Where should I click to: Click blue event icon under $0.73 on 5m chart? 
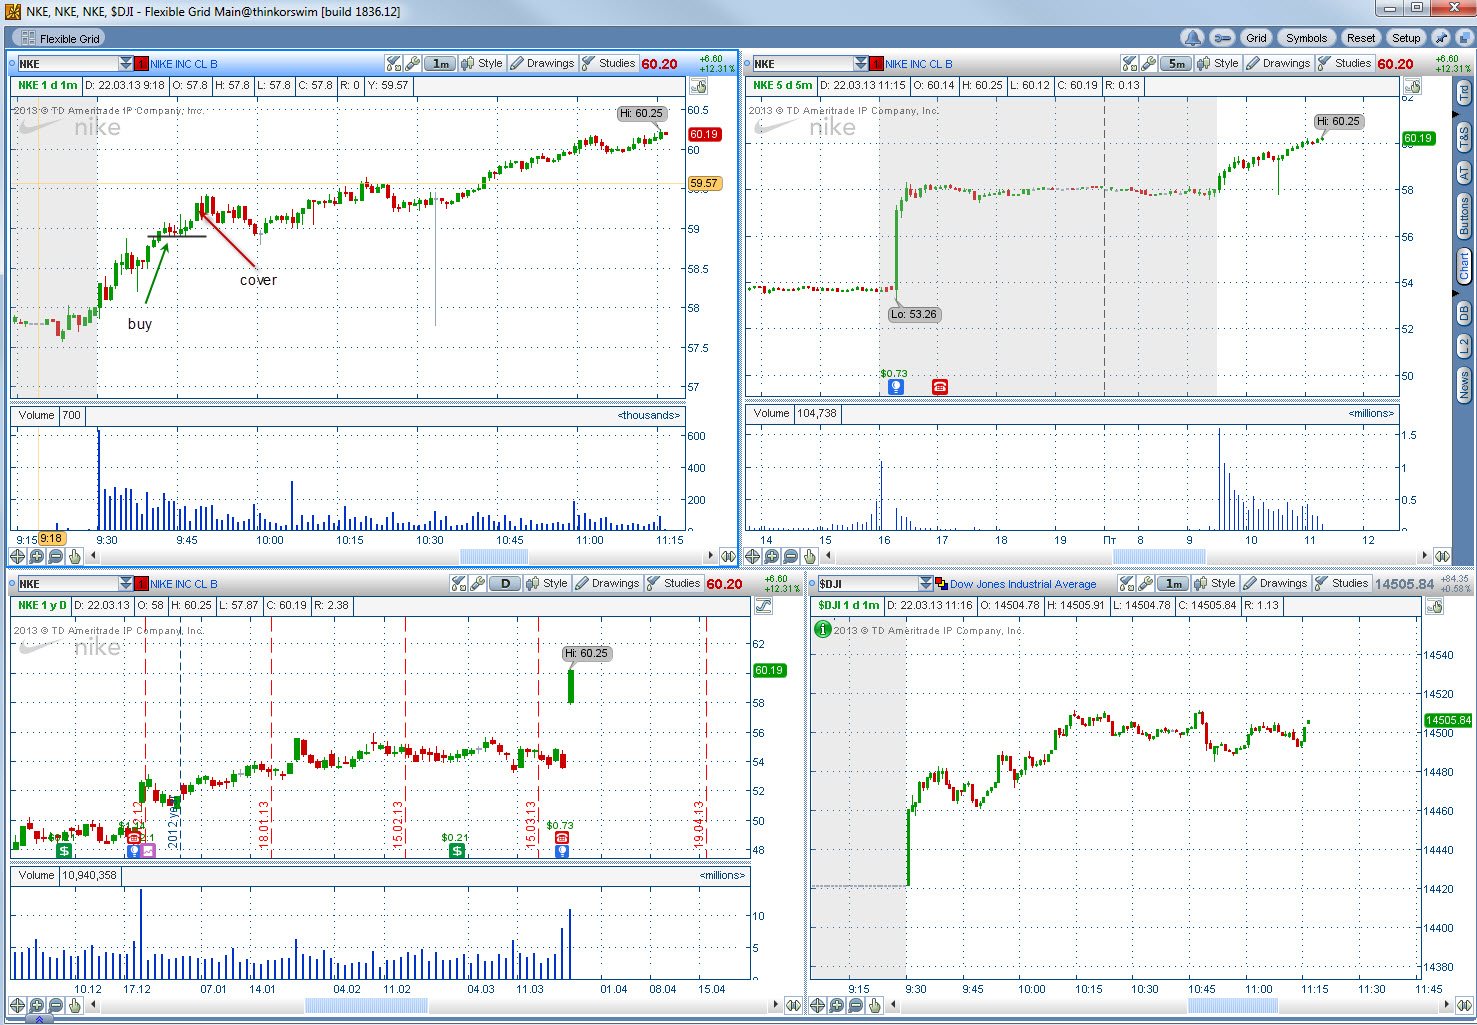tap(896, 387)
